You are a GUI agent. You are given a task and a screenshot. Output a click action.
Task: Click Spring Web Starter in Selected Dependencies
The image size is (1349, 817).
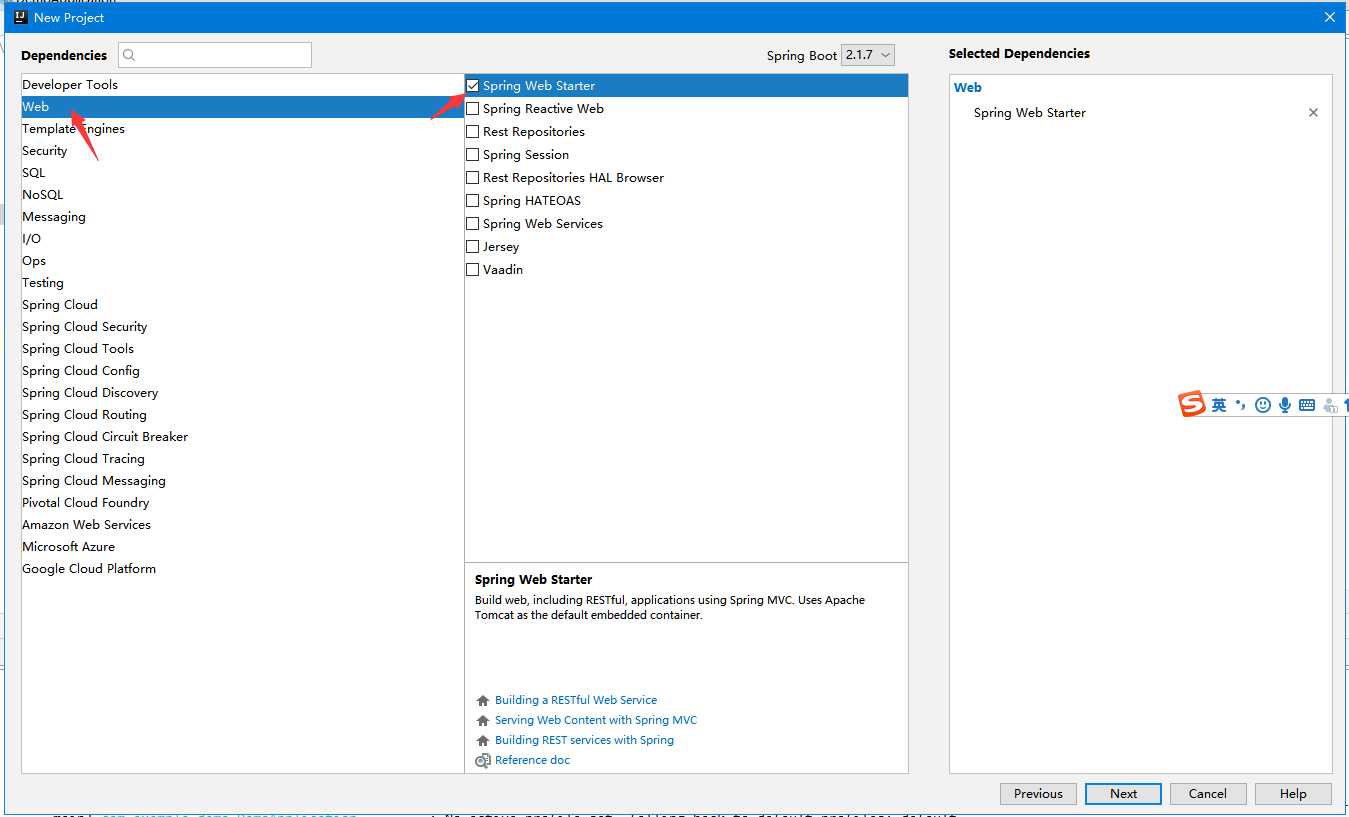pyautogui.click(x=1030, y=113)
